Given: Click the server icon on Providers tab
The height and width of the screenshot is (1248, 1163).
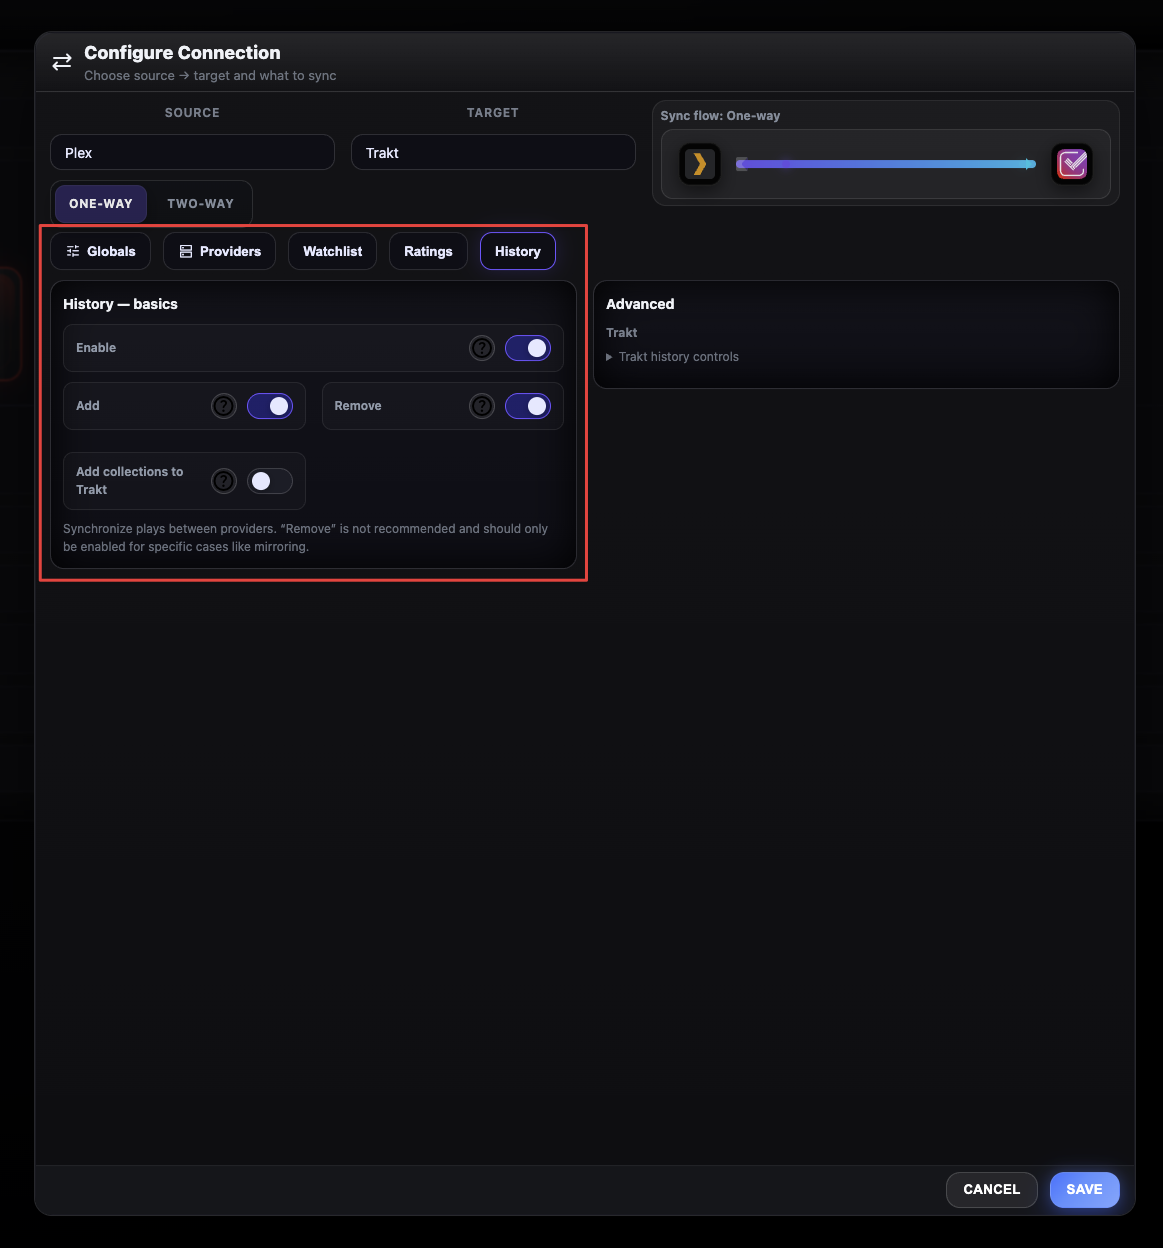Looking at the screenshot, I should click(186, 251).
